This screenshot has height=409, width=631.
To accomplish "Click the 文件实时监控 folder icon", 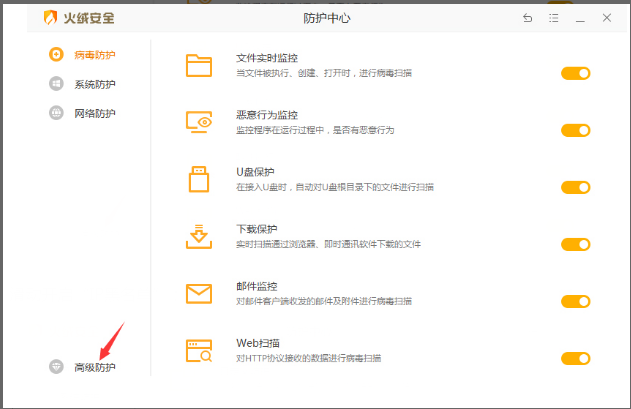I will (x=199, y=66).
